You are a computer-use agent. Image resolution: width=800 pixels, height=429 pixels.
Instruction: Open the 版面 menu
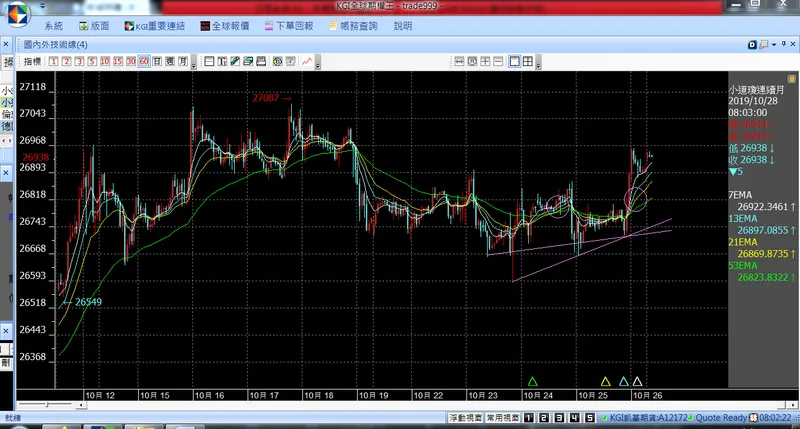pos(94,26)
